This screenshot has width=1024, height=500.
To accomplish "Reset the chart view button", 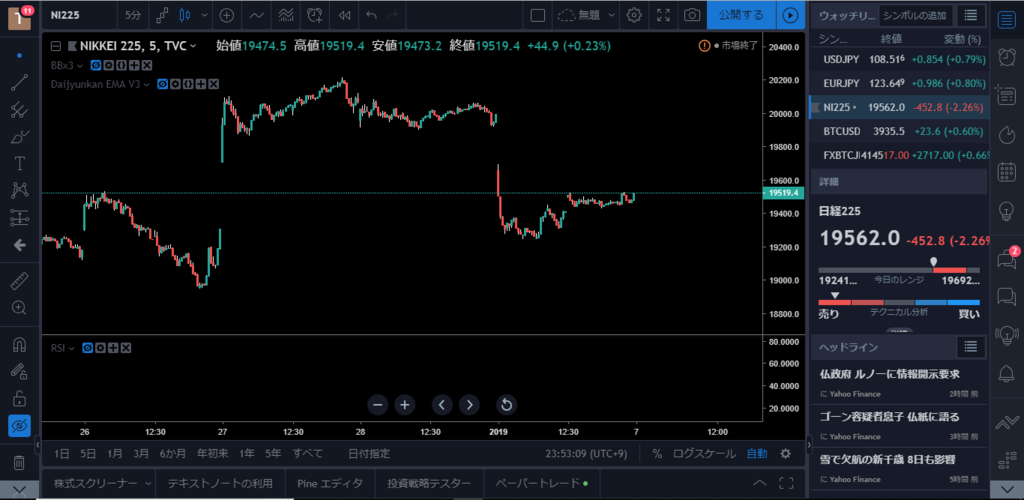I will [x=506, y=405].
